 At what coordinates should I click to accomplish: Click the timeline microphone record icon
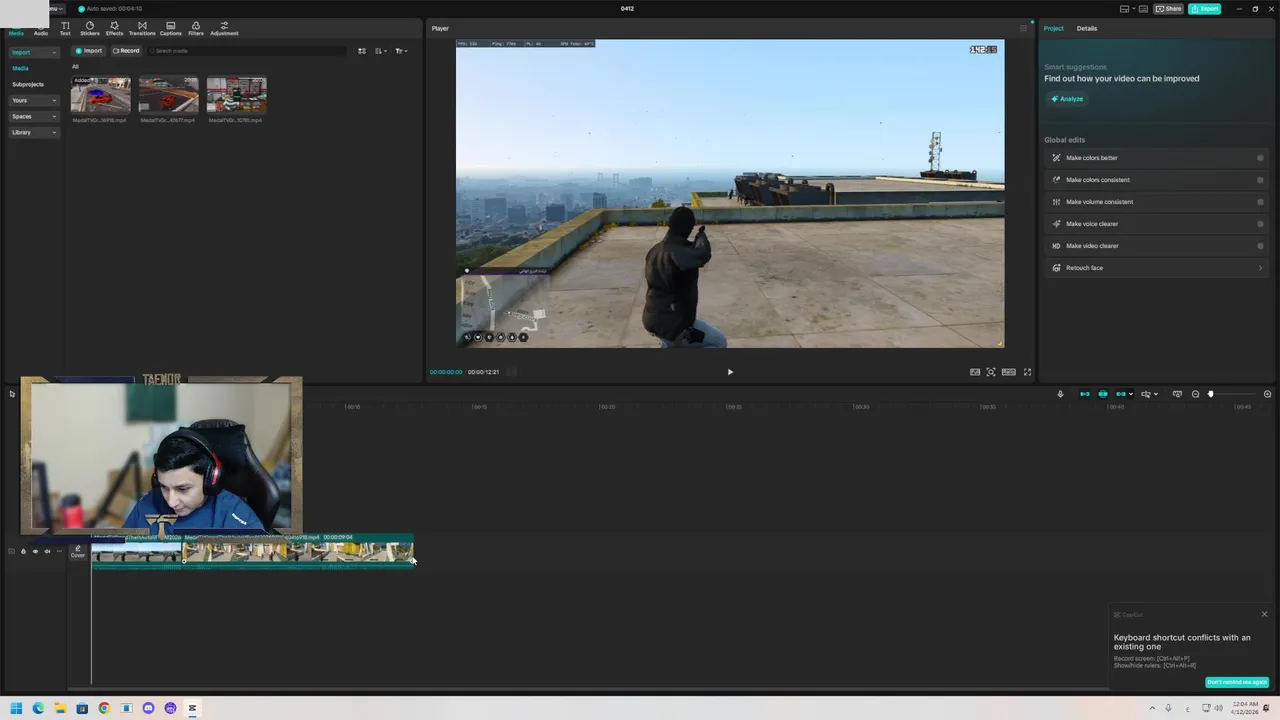click(x=1060, y=394)
